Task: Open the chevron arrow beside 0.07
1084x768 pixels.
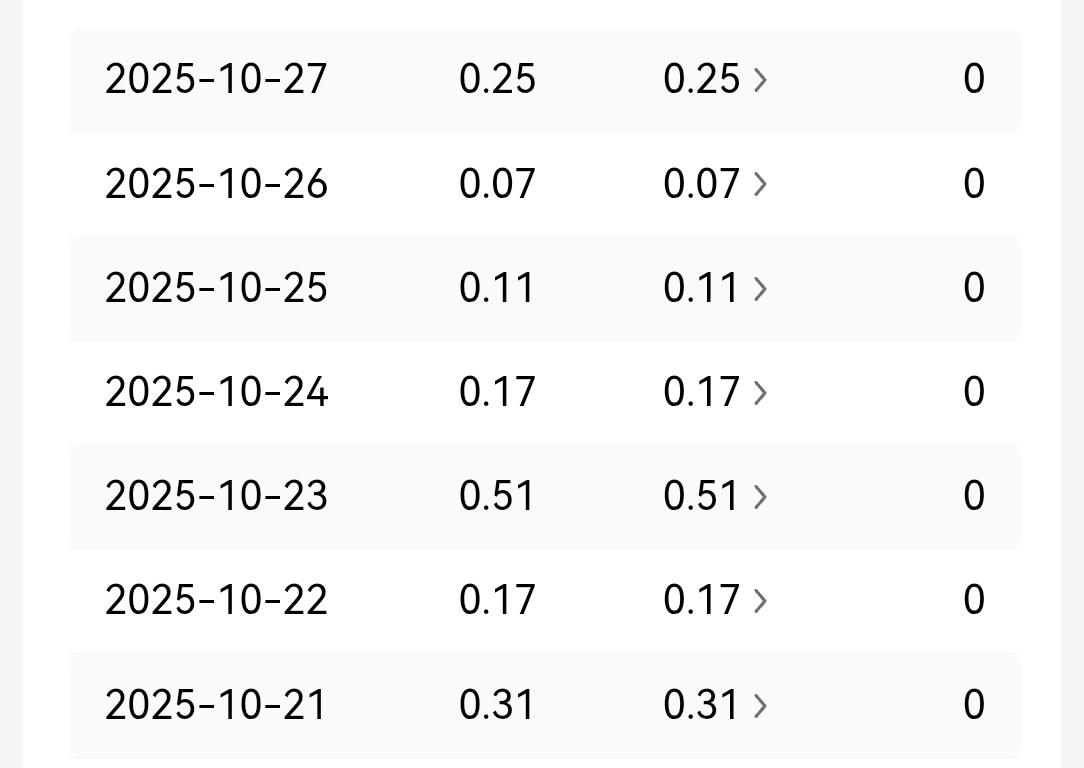Action: point(760,184)
